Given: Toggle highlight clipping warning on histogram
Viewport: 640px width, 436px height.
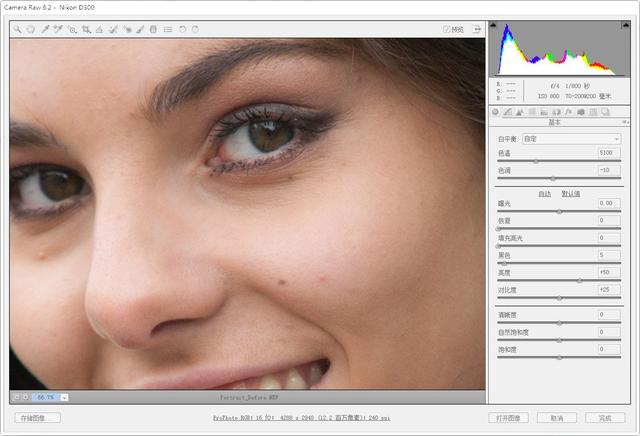Looking at the screenshot, I should coord(625,25).
